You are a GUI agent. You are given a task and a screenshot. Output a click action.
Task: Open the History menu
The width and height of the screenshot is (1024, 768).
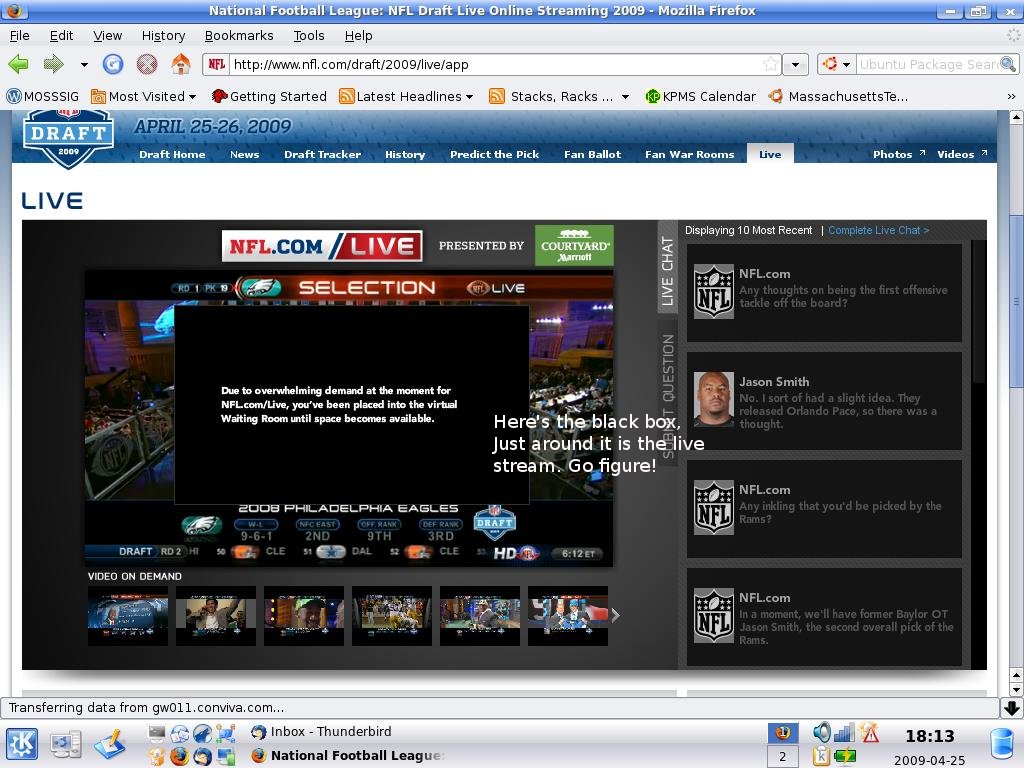(163, 36)
